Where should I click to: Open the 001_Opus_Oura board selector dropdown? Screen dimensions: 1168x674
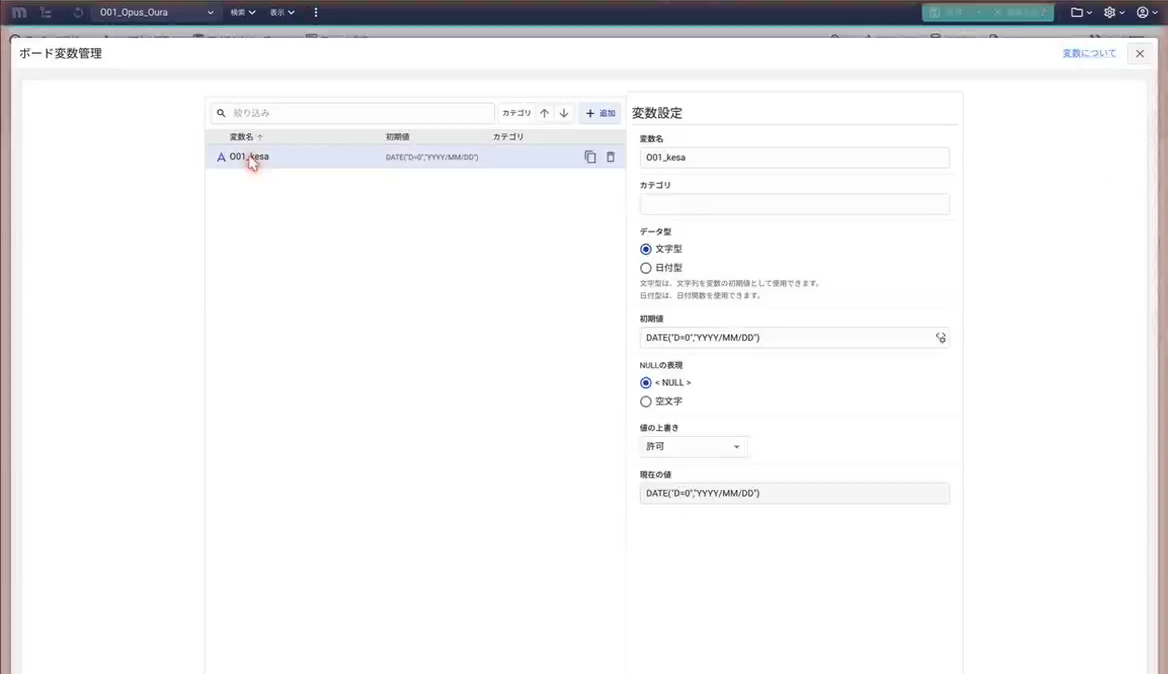156,13
